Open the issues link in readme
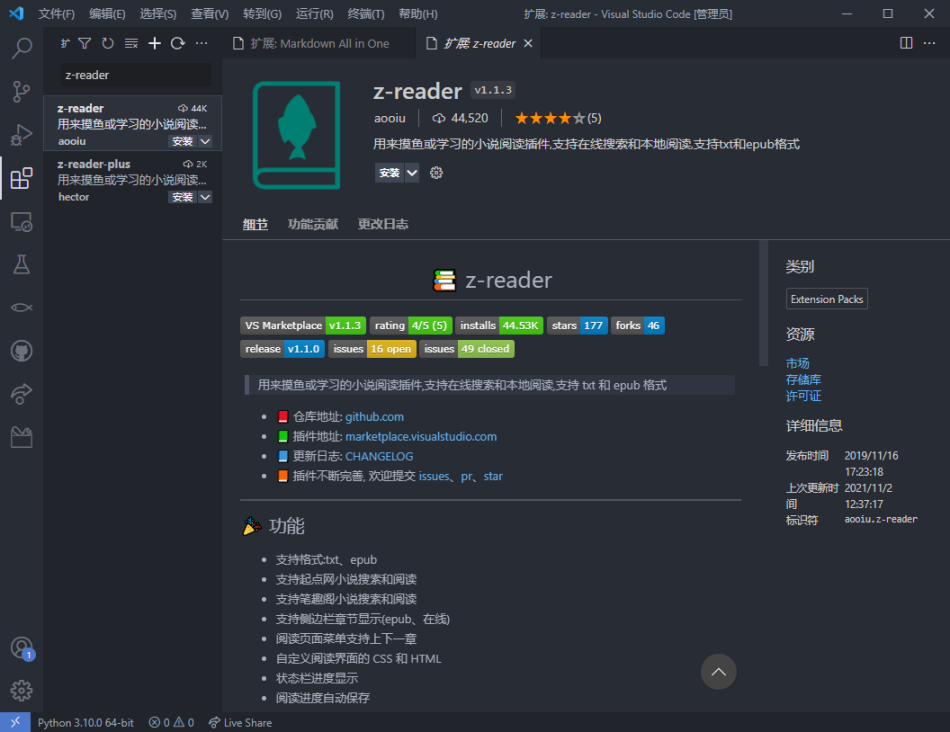This screenshot has width=950, height=732. pyautogui.click(x=434, y=476)
